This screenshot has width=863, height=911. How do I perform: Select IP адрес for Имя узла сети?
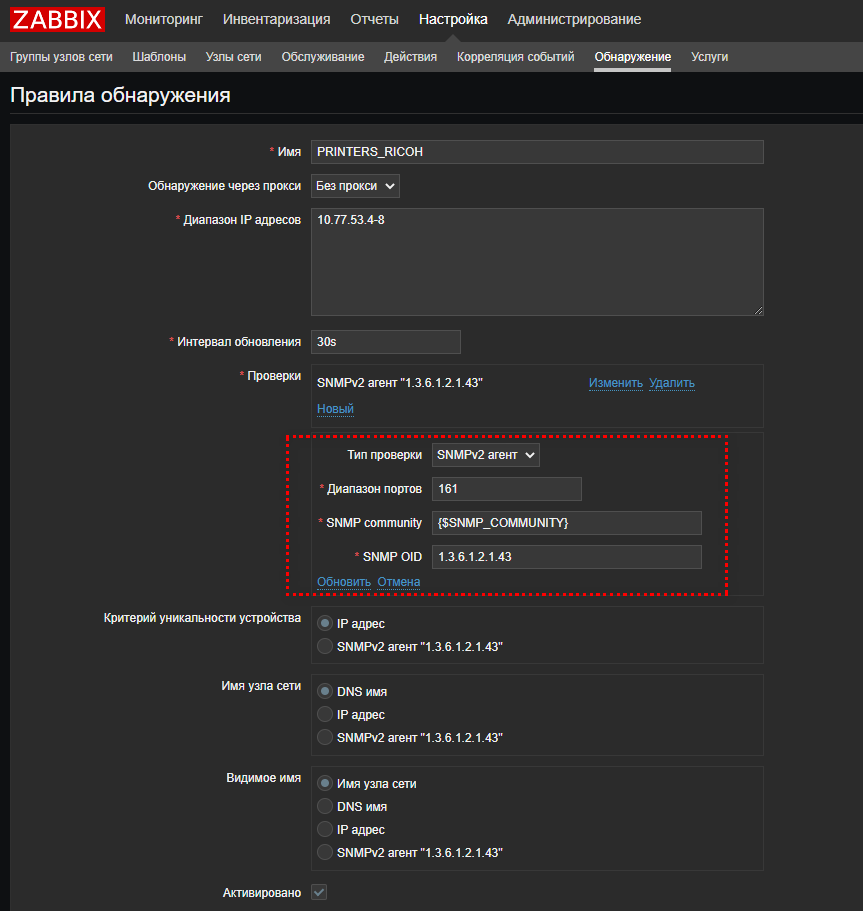click(325, 715)
